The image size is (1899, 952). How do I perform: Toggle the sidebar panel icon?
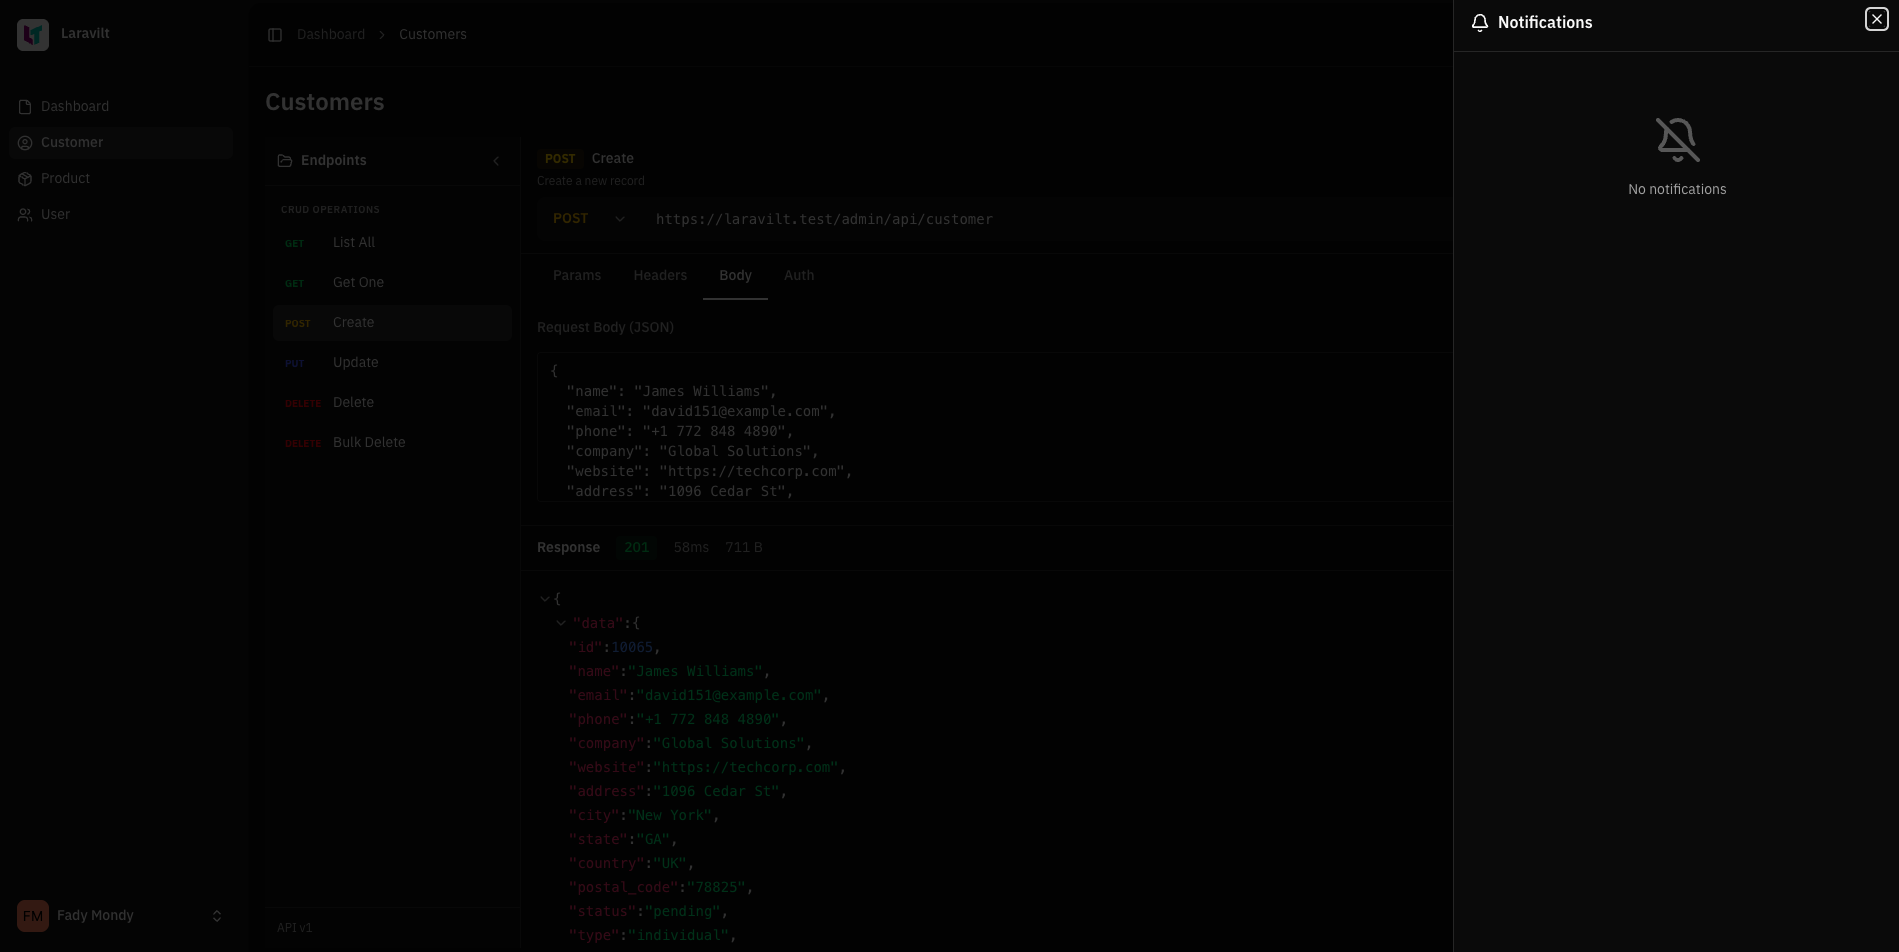275,35
